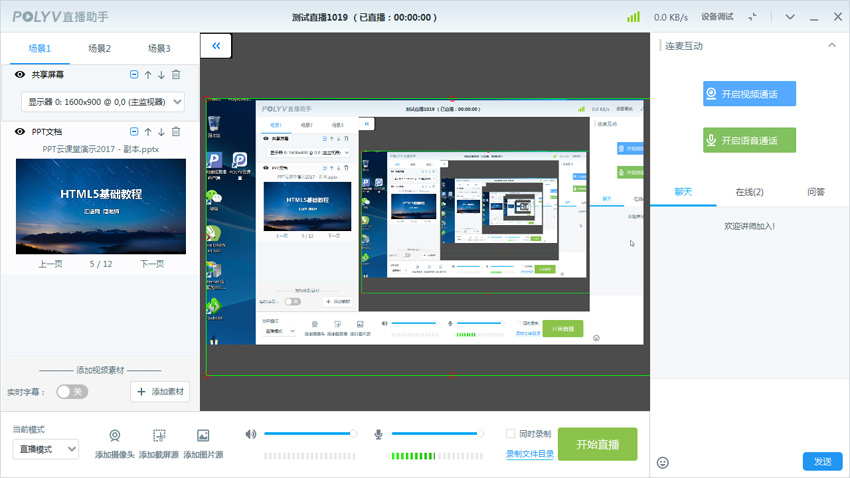Enable the 同时录制 checkbox
The width and height of the screenshot is (850, 478).
point(510,434)
